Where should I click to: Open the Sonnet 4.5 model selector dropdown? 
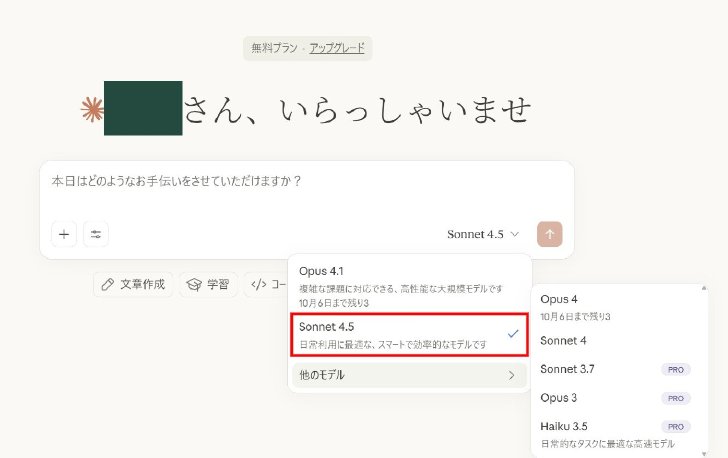pyautogui.click(x=483, y=234)
